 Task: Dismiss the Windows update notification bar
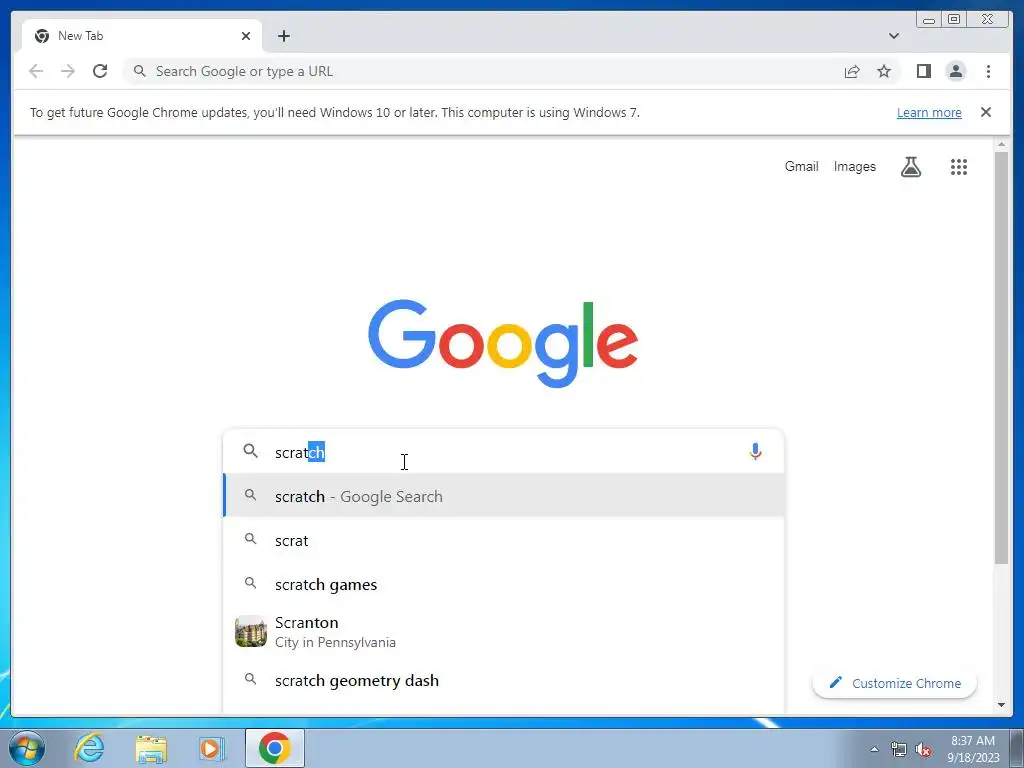(x=985, y=112)
